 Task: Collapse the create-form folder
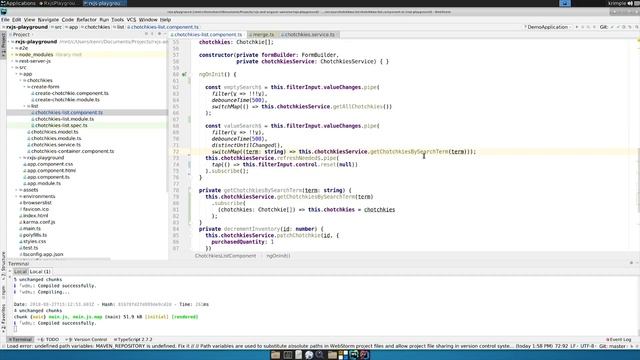pyautogui.click(x=24, y=87)
